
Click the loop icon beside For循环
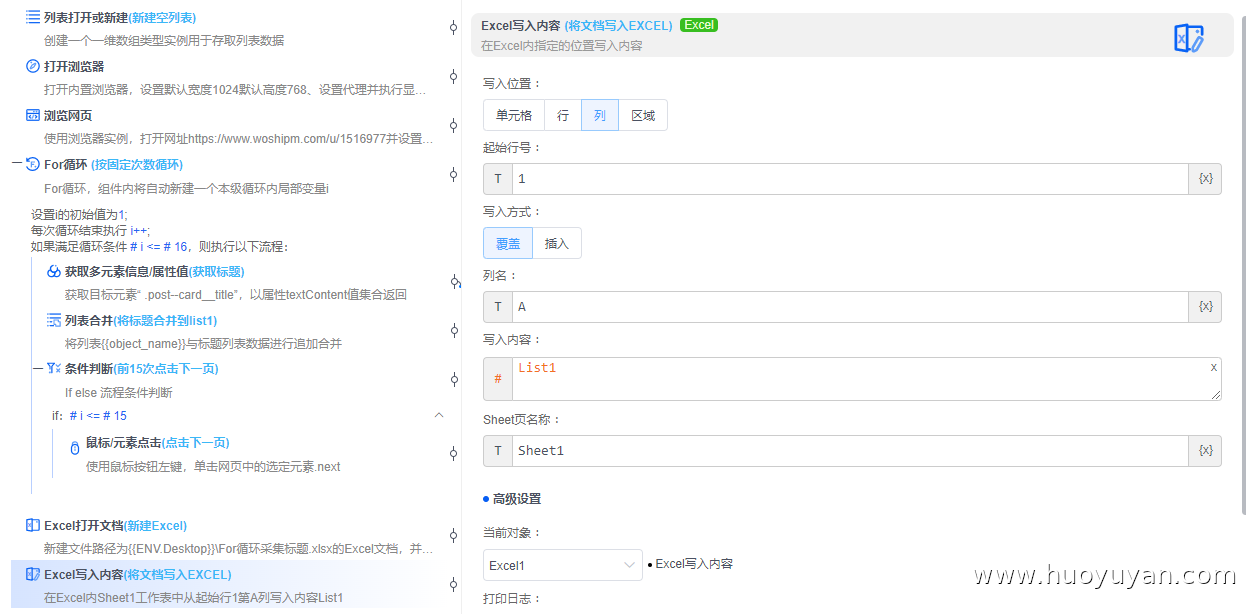point(33,164)
